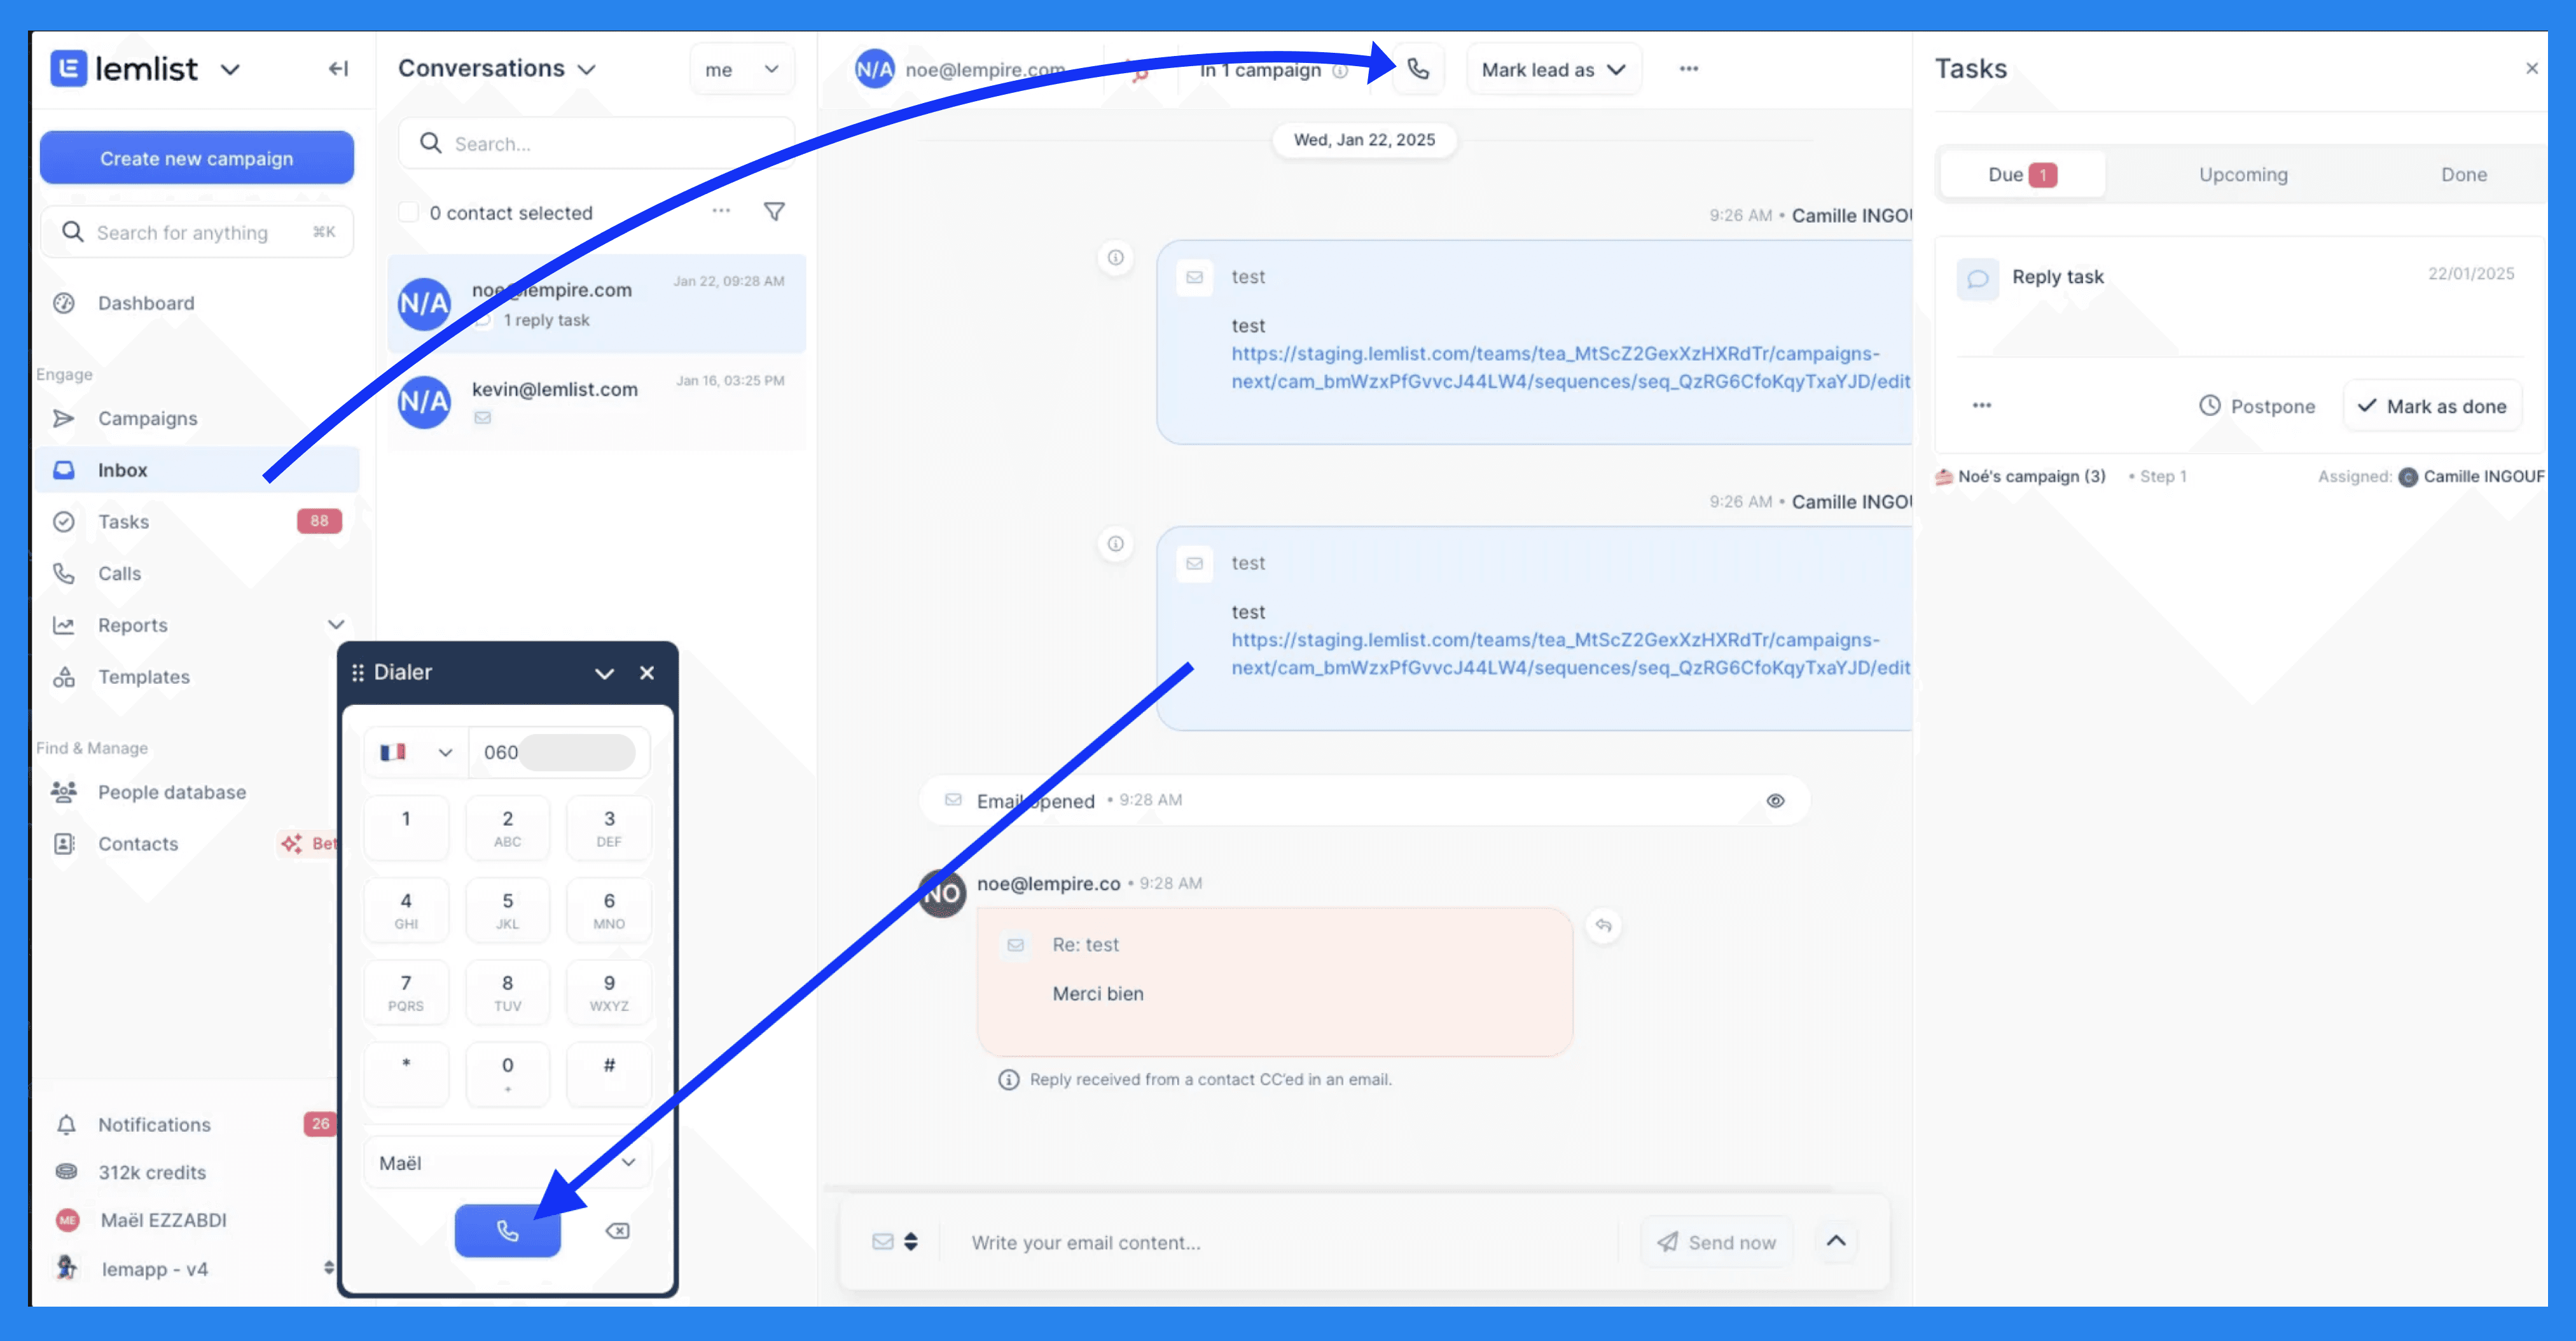Open Campaigns in the sidebar
The image size is (2576, 1341).
(x=147, y=418)
